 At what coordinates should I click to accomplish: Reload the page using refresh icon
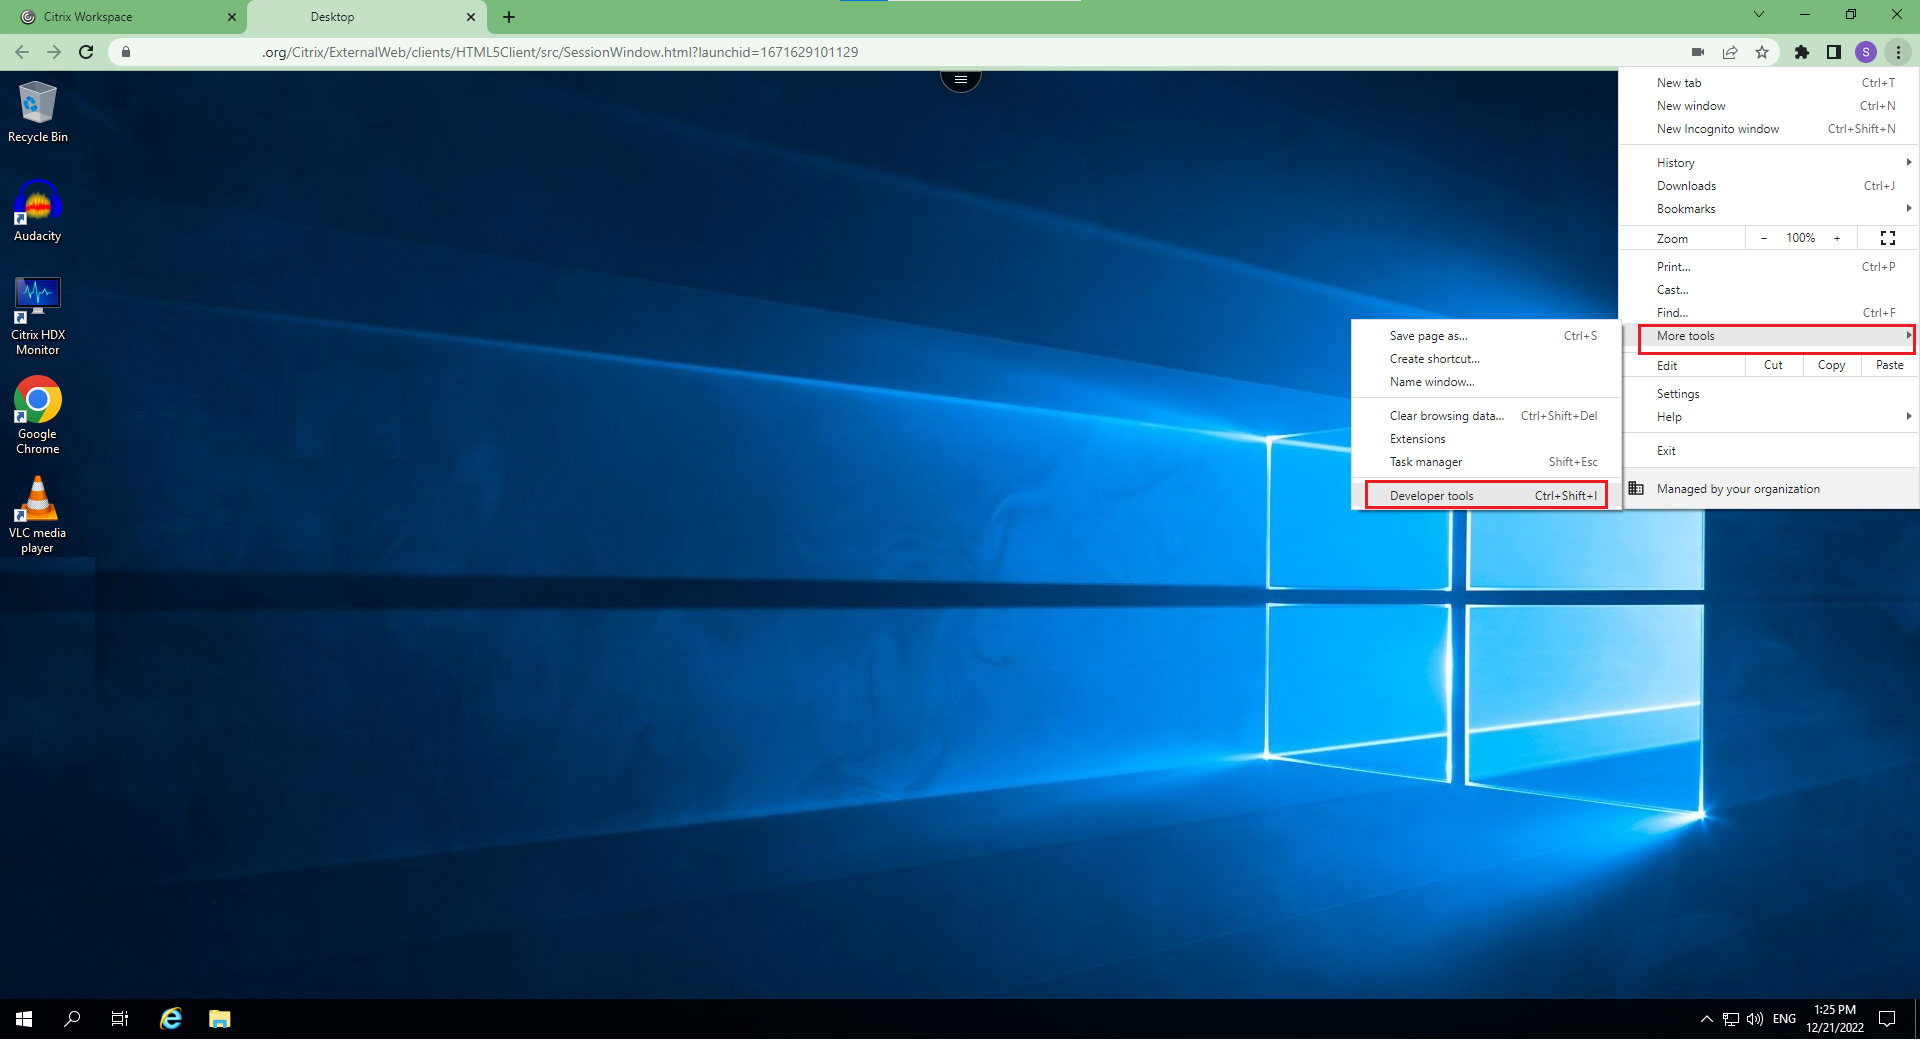click(x=86, y=52)
